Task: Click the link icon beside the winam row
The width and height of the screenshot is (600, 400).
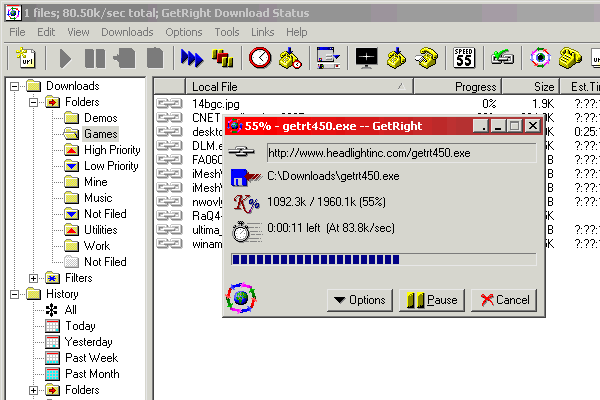Action: click(x=169, y=243)
